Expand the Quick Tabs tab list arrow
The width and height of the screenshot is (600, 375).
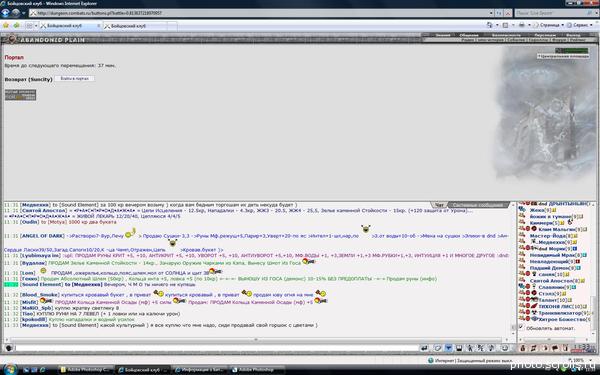pyautogui.click(x=36, y=26)
